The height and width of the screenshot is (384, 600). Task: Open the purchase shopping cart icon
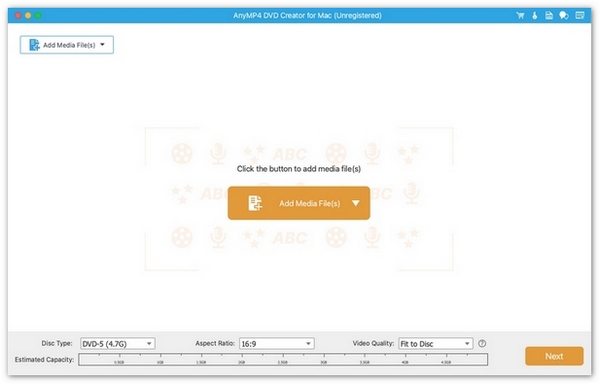coord(520,16)
